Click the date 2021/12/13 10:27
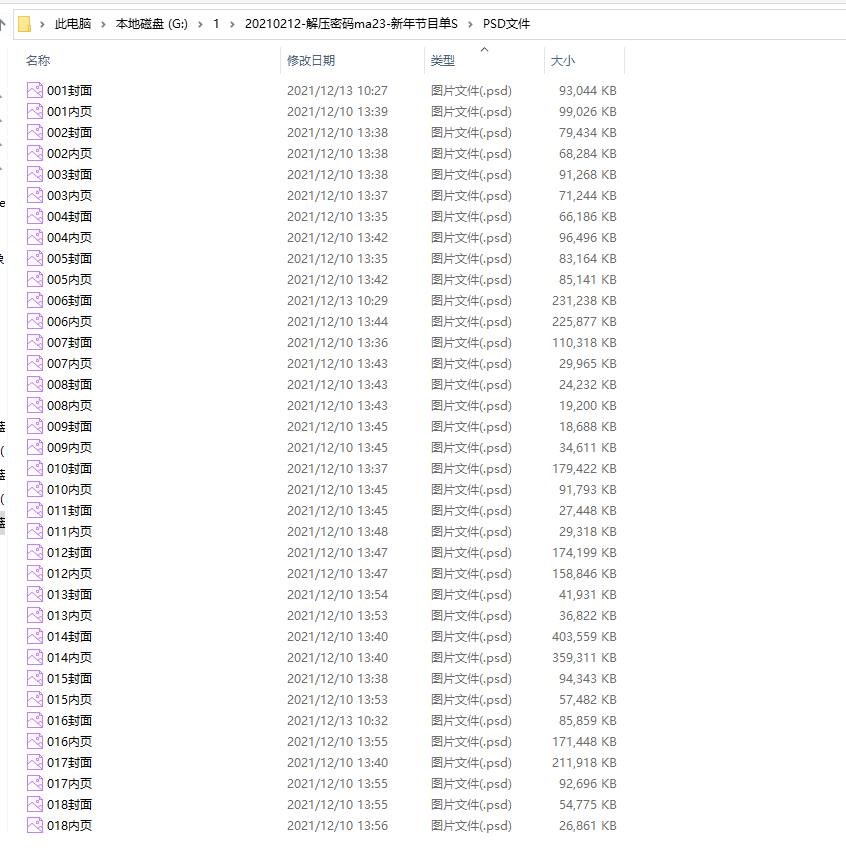The image size is (846, 850). (337, 91)
